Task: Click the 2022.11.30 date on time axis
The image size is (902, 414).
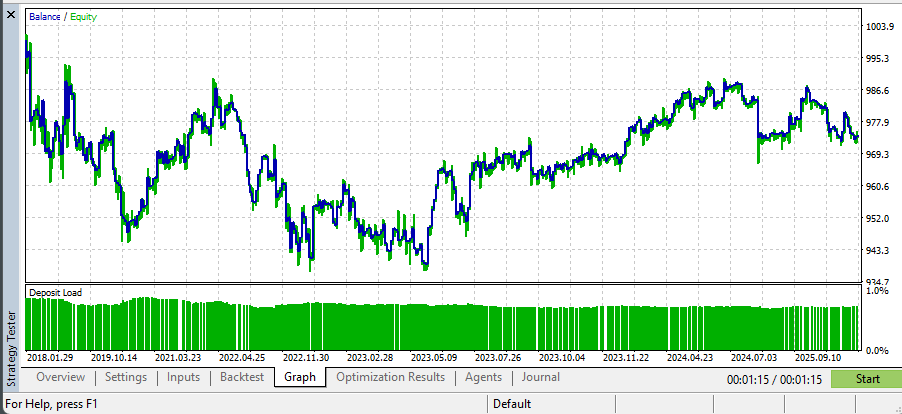Action: (306, 357)
